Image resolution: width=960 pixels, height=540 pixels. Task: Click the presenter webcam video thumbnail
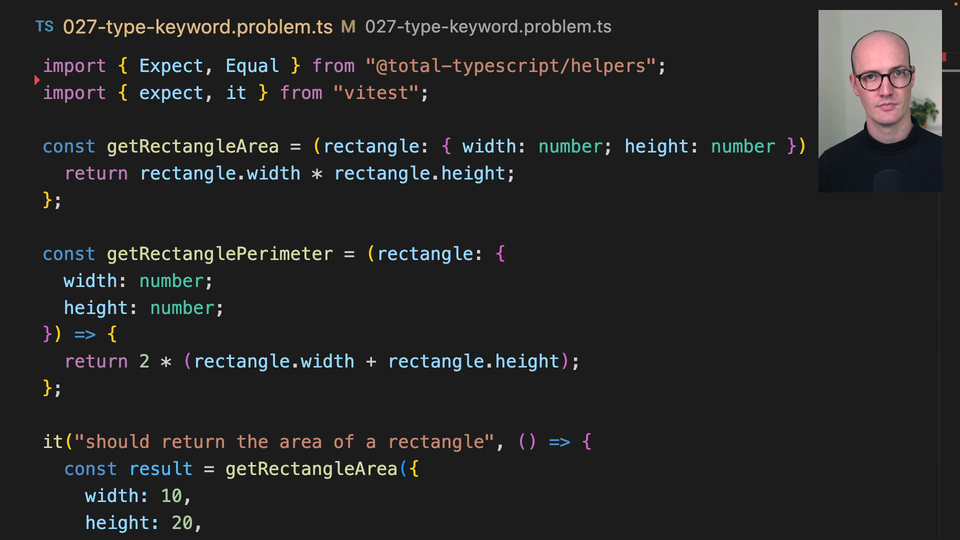click(x=879, y=101)
